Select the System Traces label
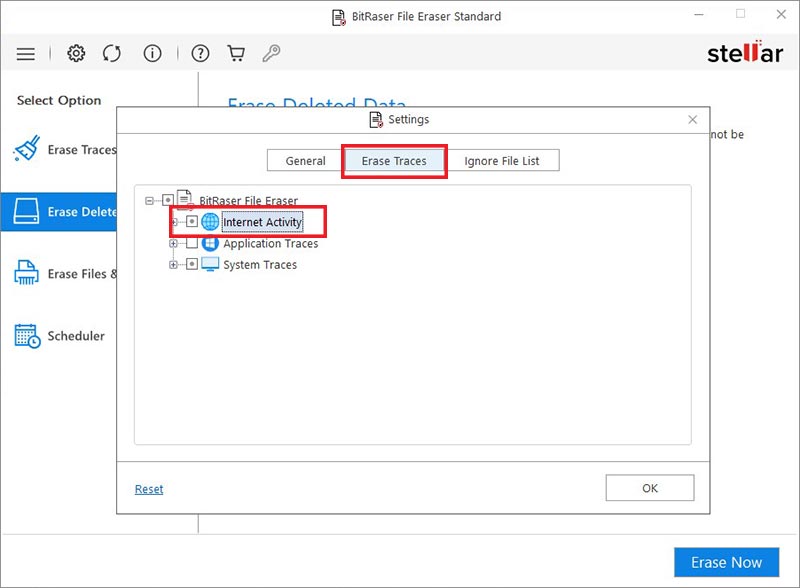The image size is (800, 588). point(260,264)
